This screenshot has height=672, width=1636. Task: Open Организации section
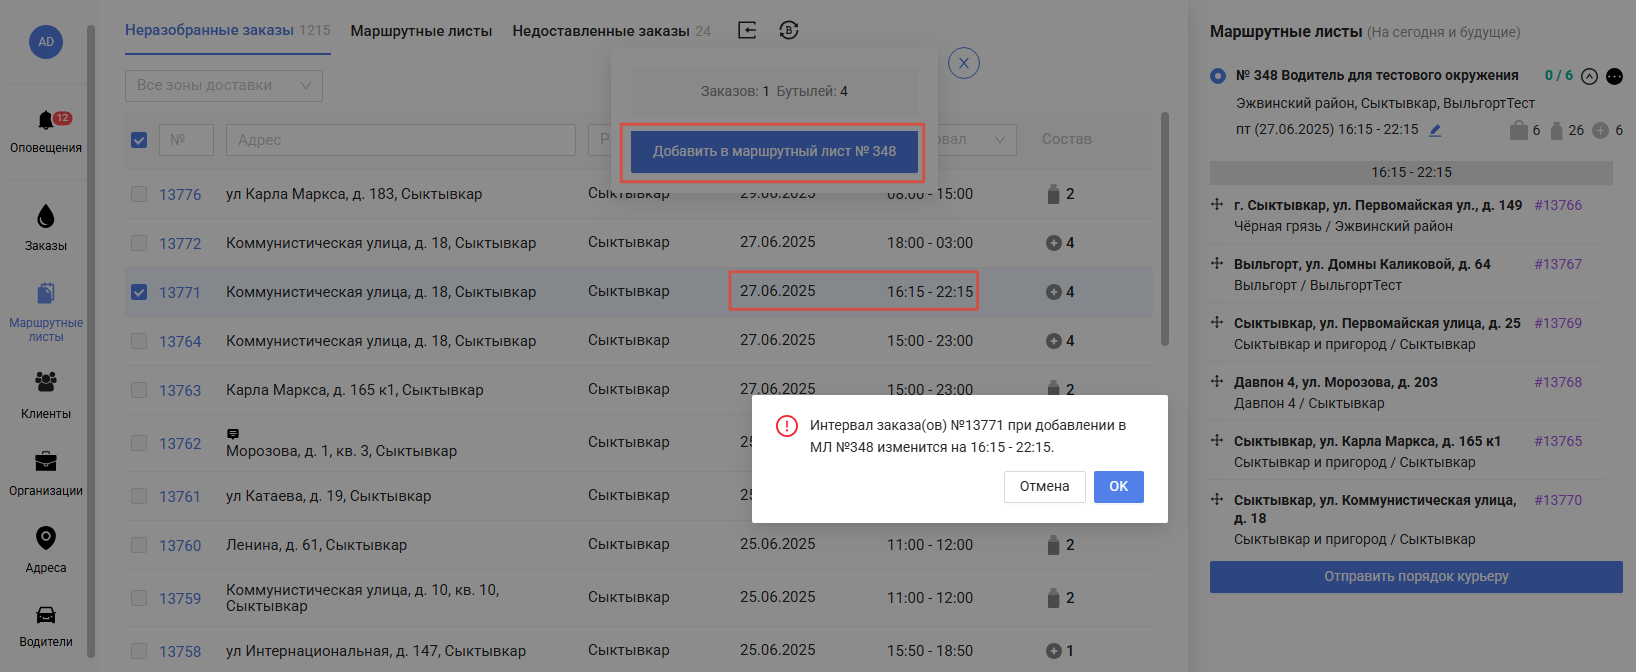click(46, 473)
